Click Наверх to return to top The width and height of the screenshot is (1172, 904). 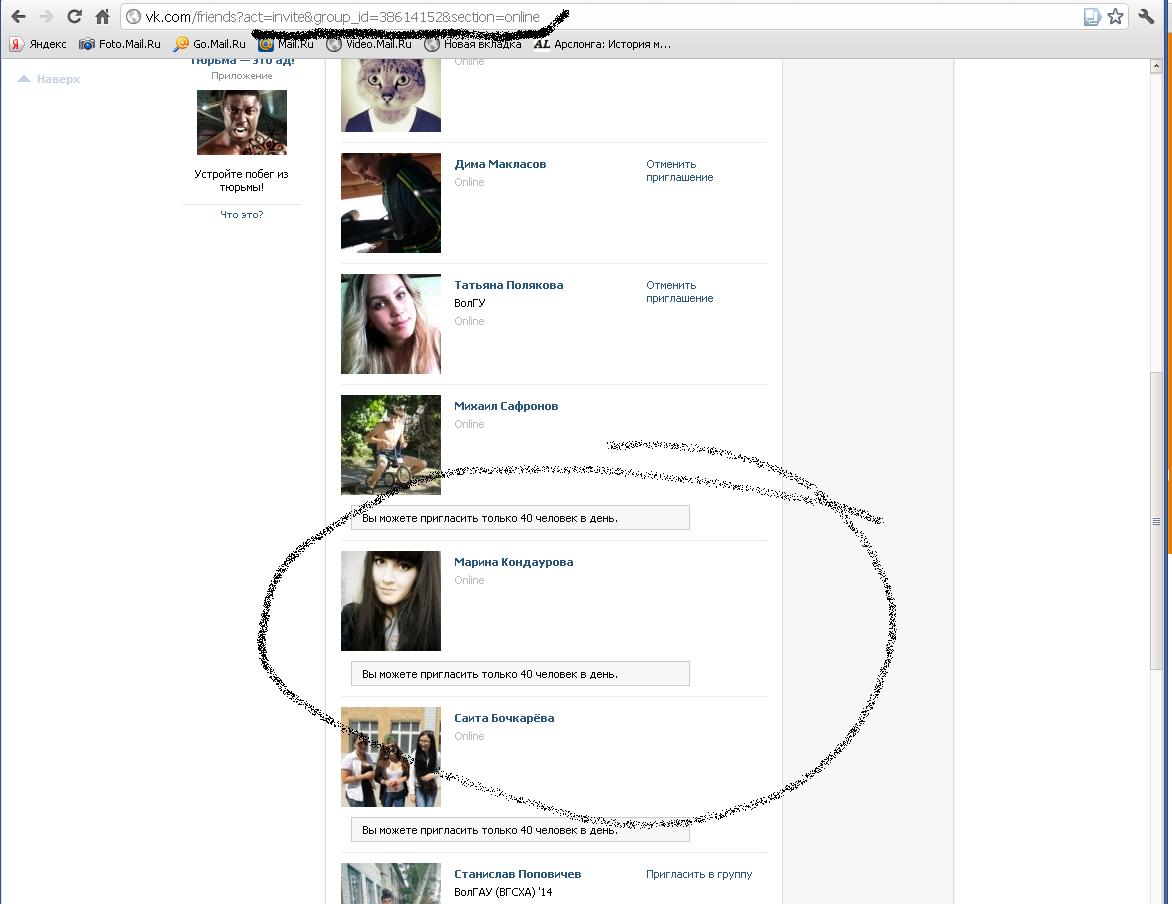coord(49,79)
